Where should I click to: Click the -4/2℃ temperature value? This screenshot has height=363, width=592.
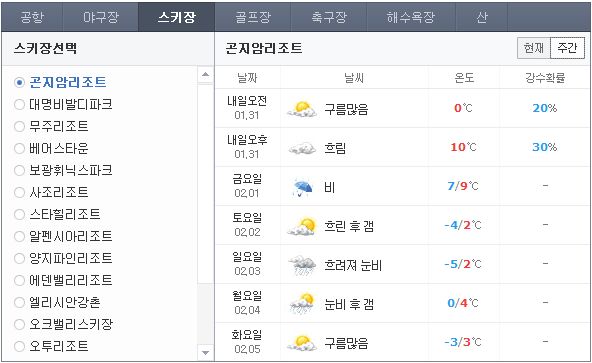click(463, 225)
